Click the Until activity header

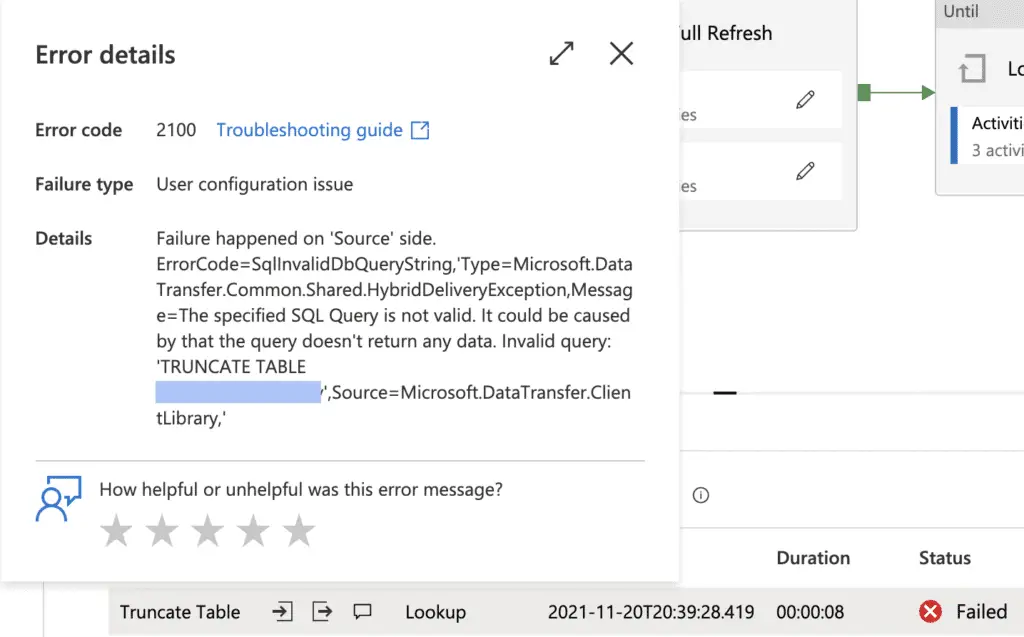pyautogui.click(x=980, y=12)
